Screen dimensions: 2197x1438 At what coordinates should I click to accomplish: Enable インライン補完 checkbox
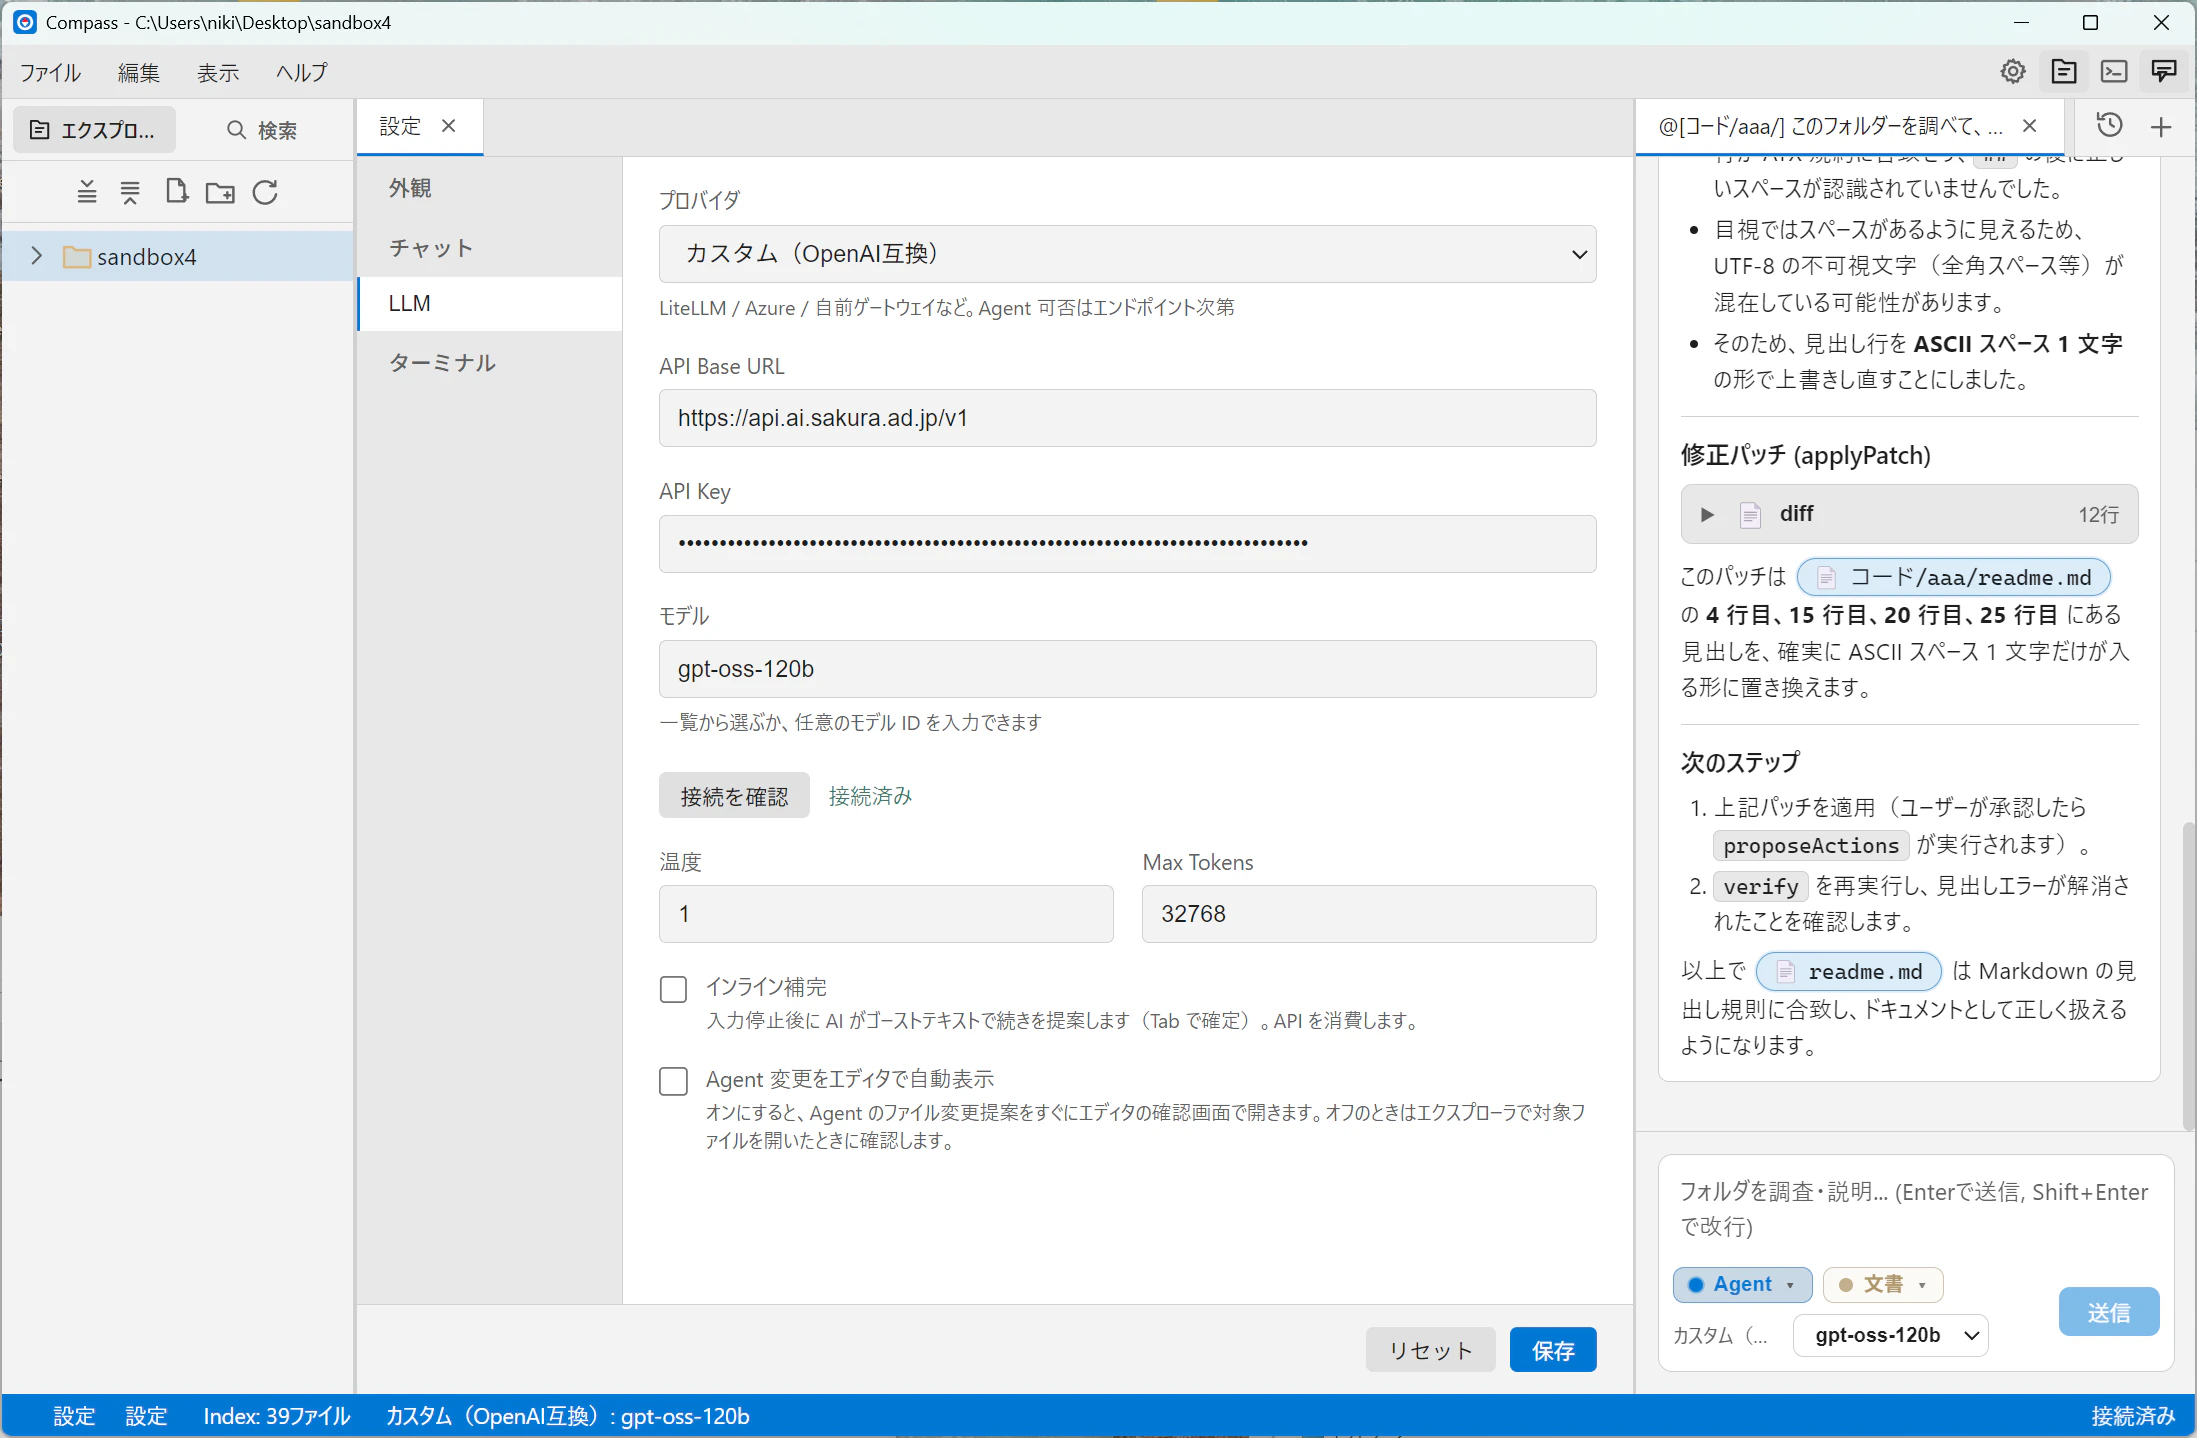pos(674,989)
